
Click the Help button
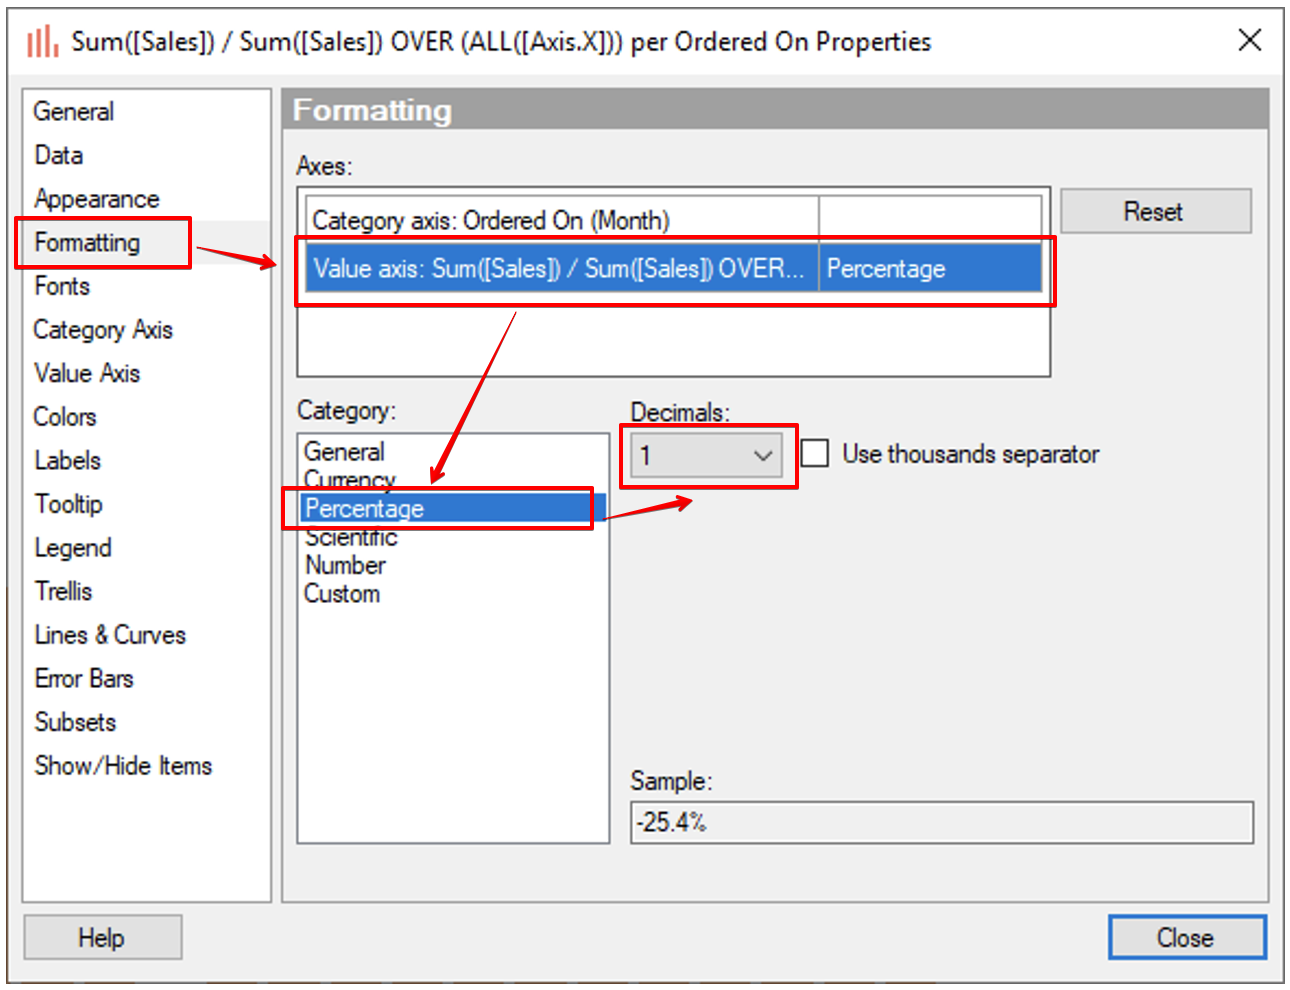[x=102, y=938]
